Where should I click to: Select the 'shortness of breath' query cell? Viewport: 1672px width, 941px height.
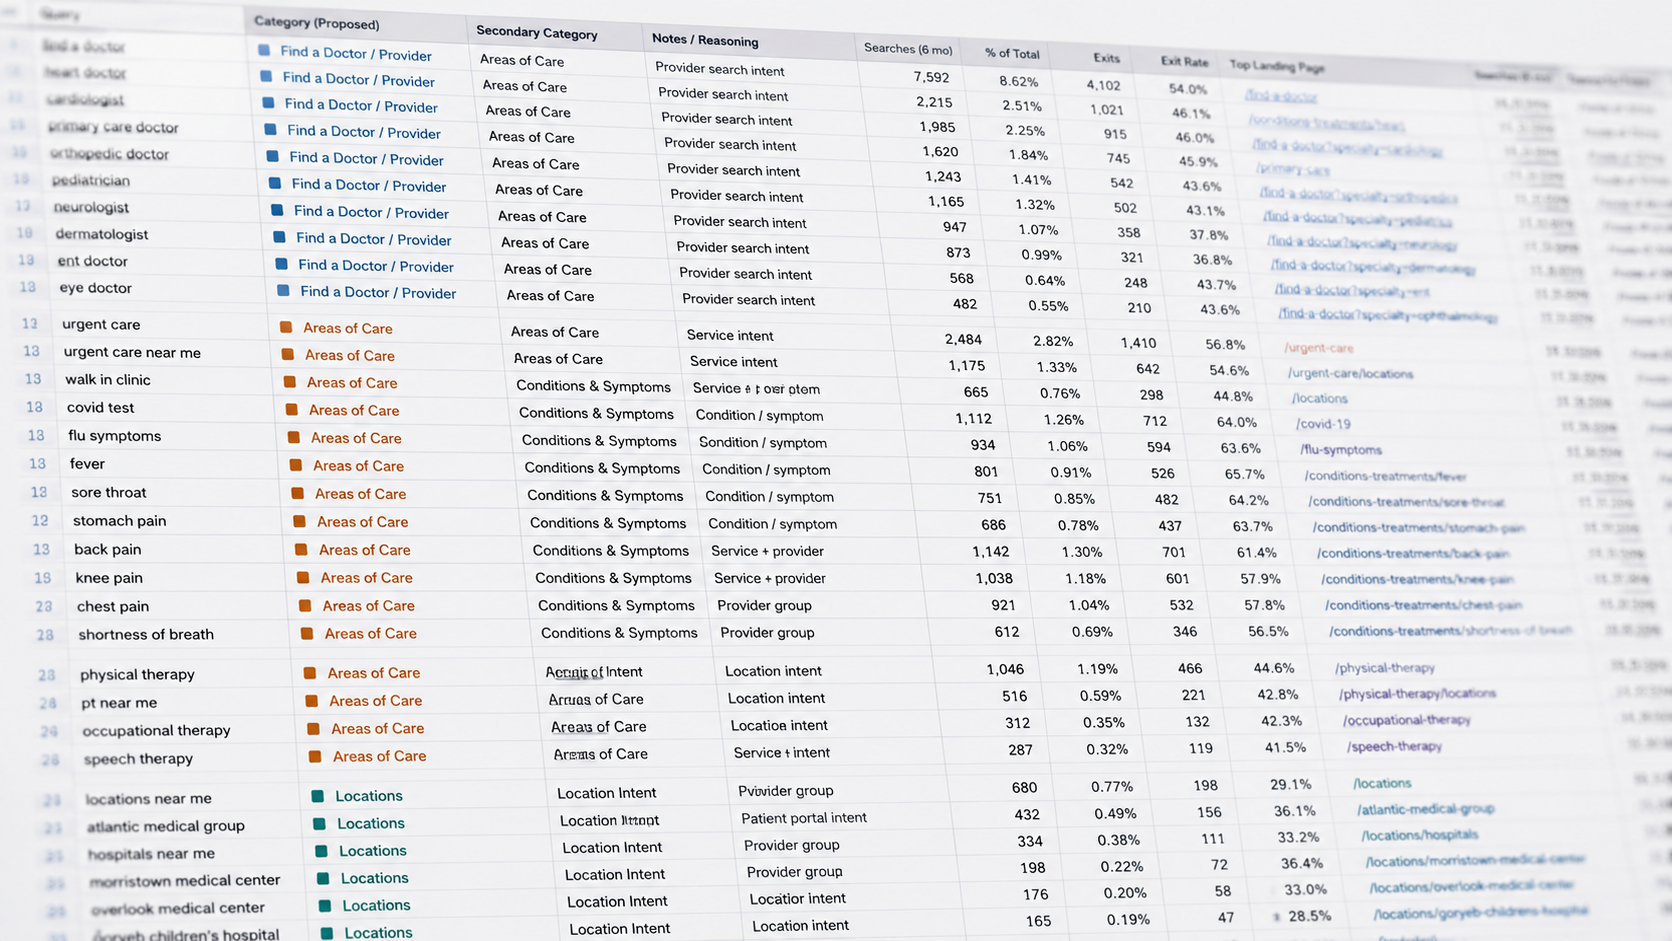click(146, 634)
